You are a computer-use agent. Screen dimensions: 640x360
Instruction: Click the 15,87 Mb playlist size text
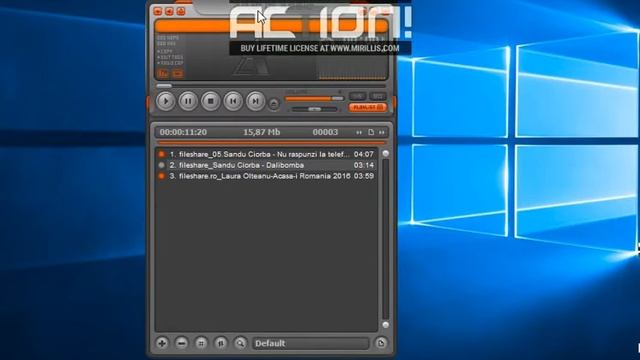coord(262,132)
